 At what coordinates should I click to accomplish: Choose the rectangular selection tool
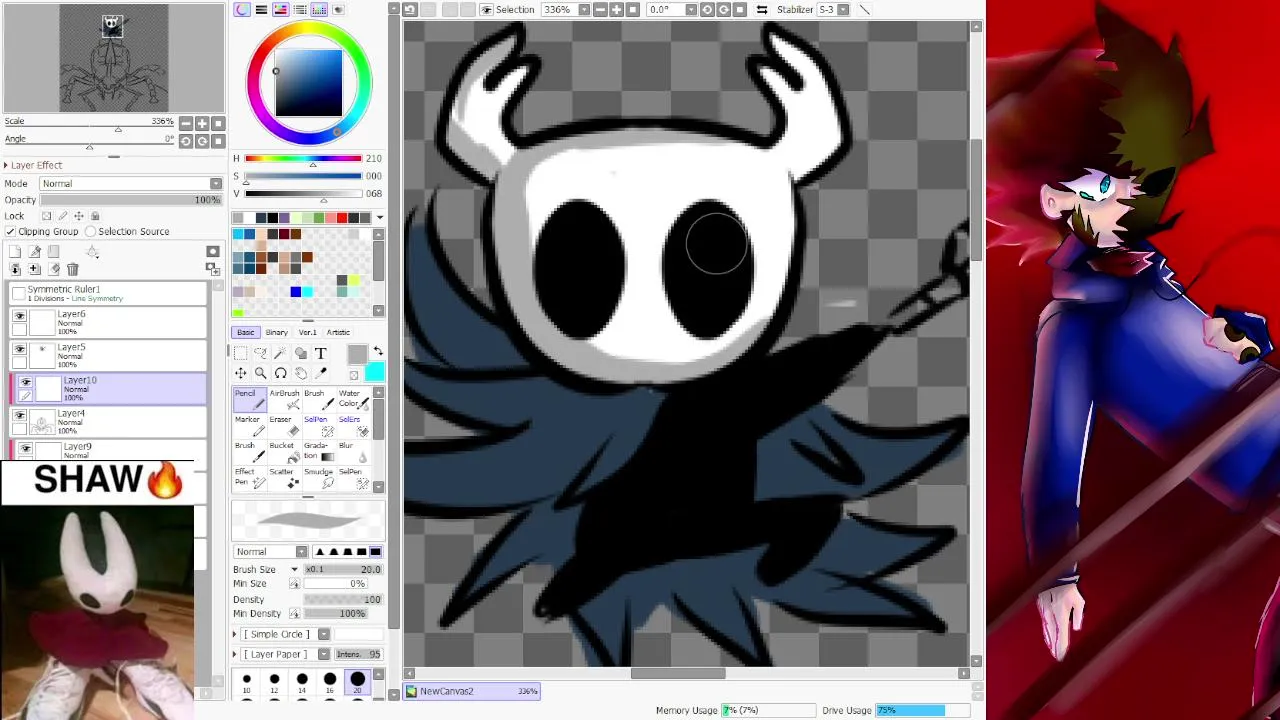tap(241, 353)
